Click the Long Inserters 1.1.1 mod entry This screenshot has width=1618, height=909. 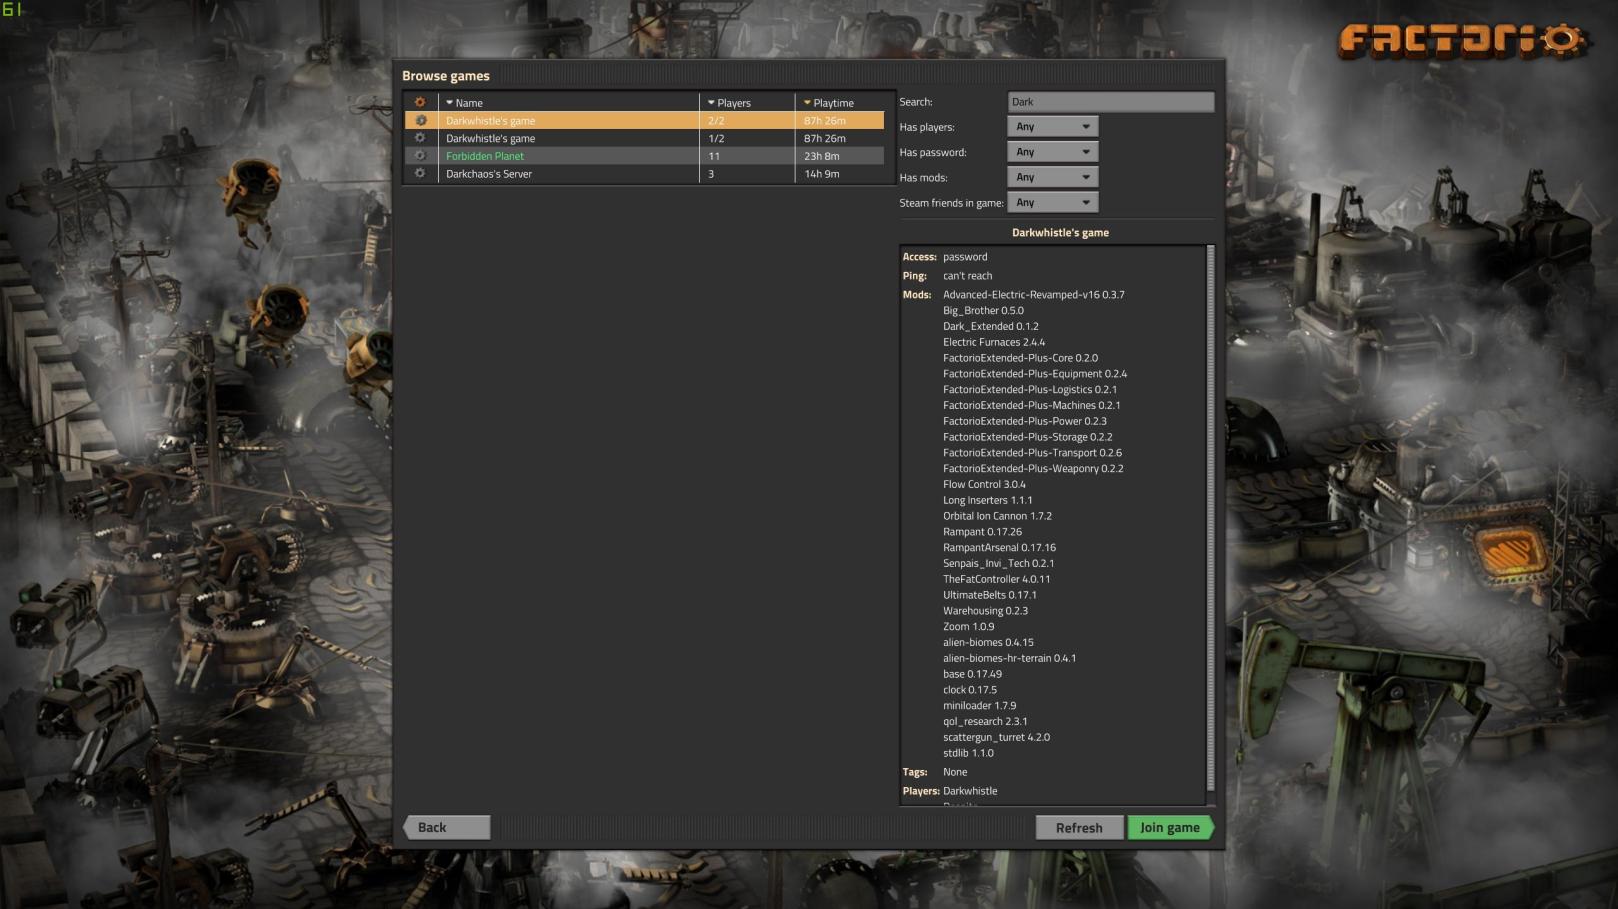[x=988, y=500]
